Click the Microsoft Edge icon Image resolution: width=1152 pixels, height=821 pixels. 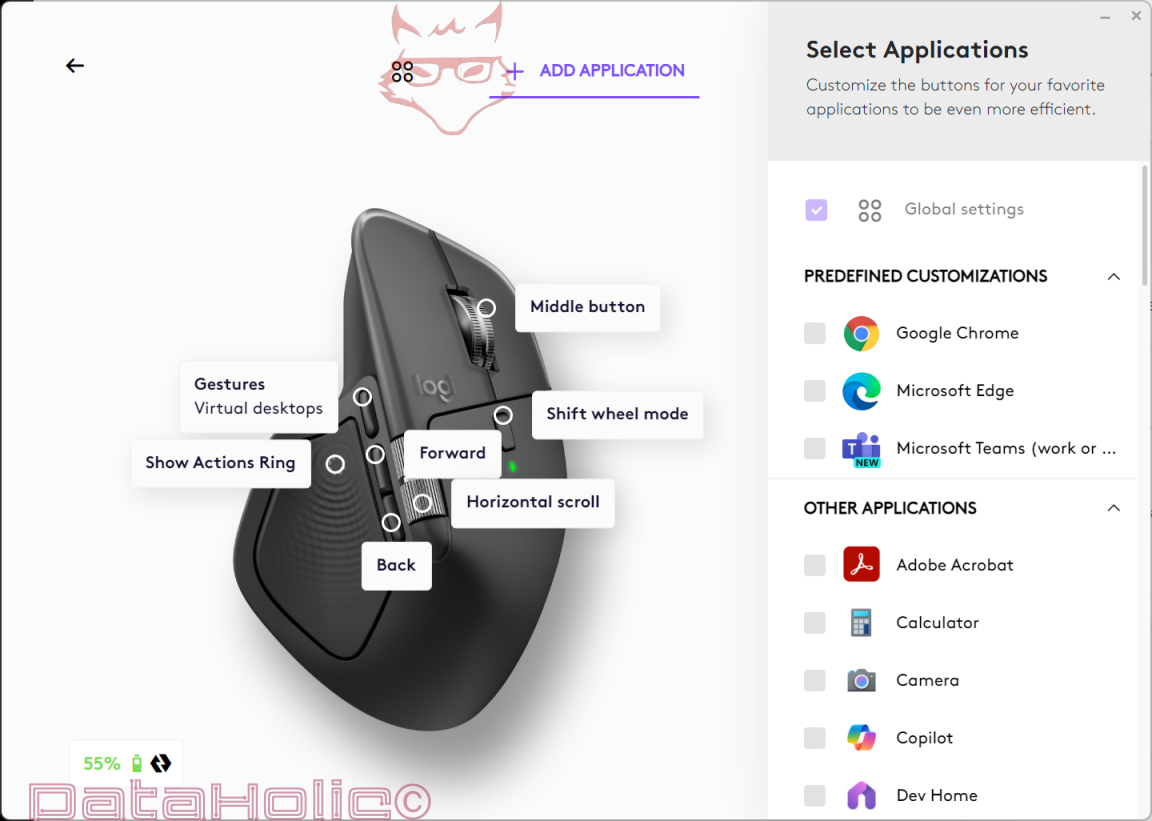(x=861, y=391)
